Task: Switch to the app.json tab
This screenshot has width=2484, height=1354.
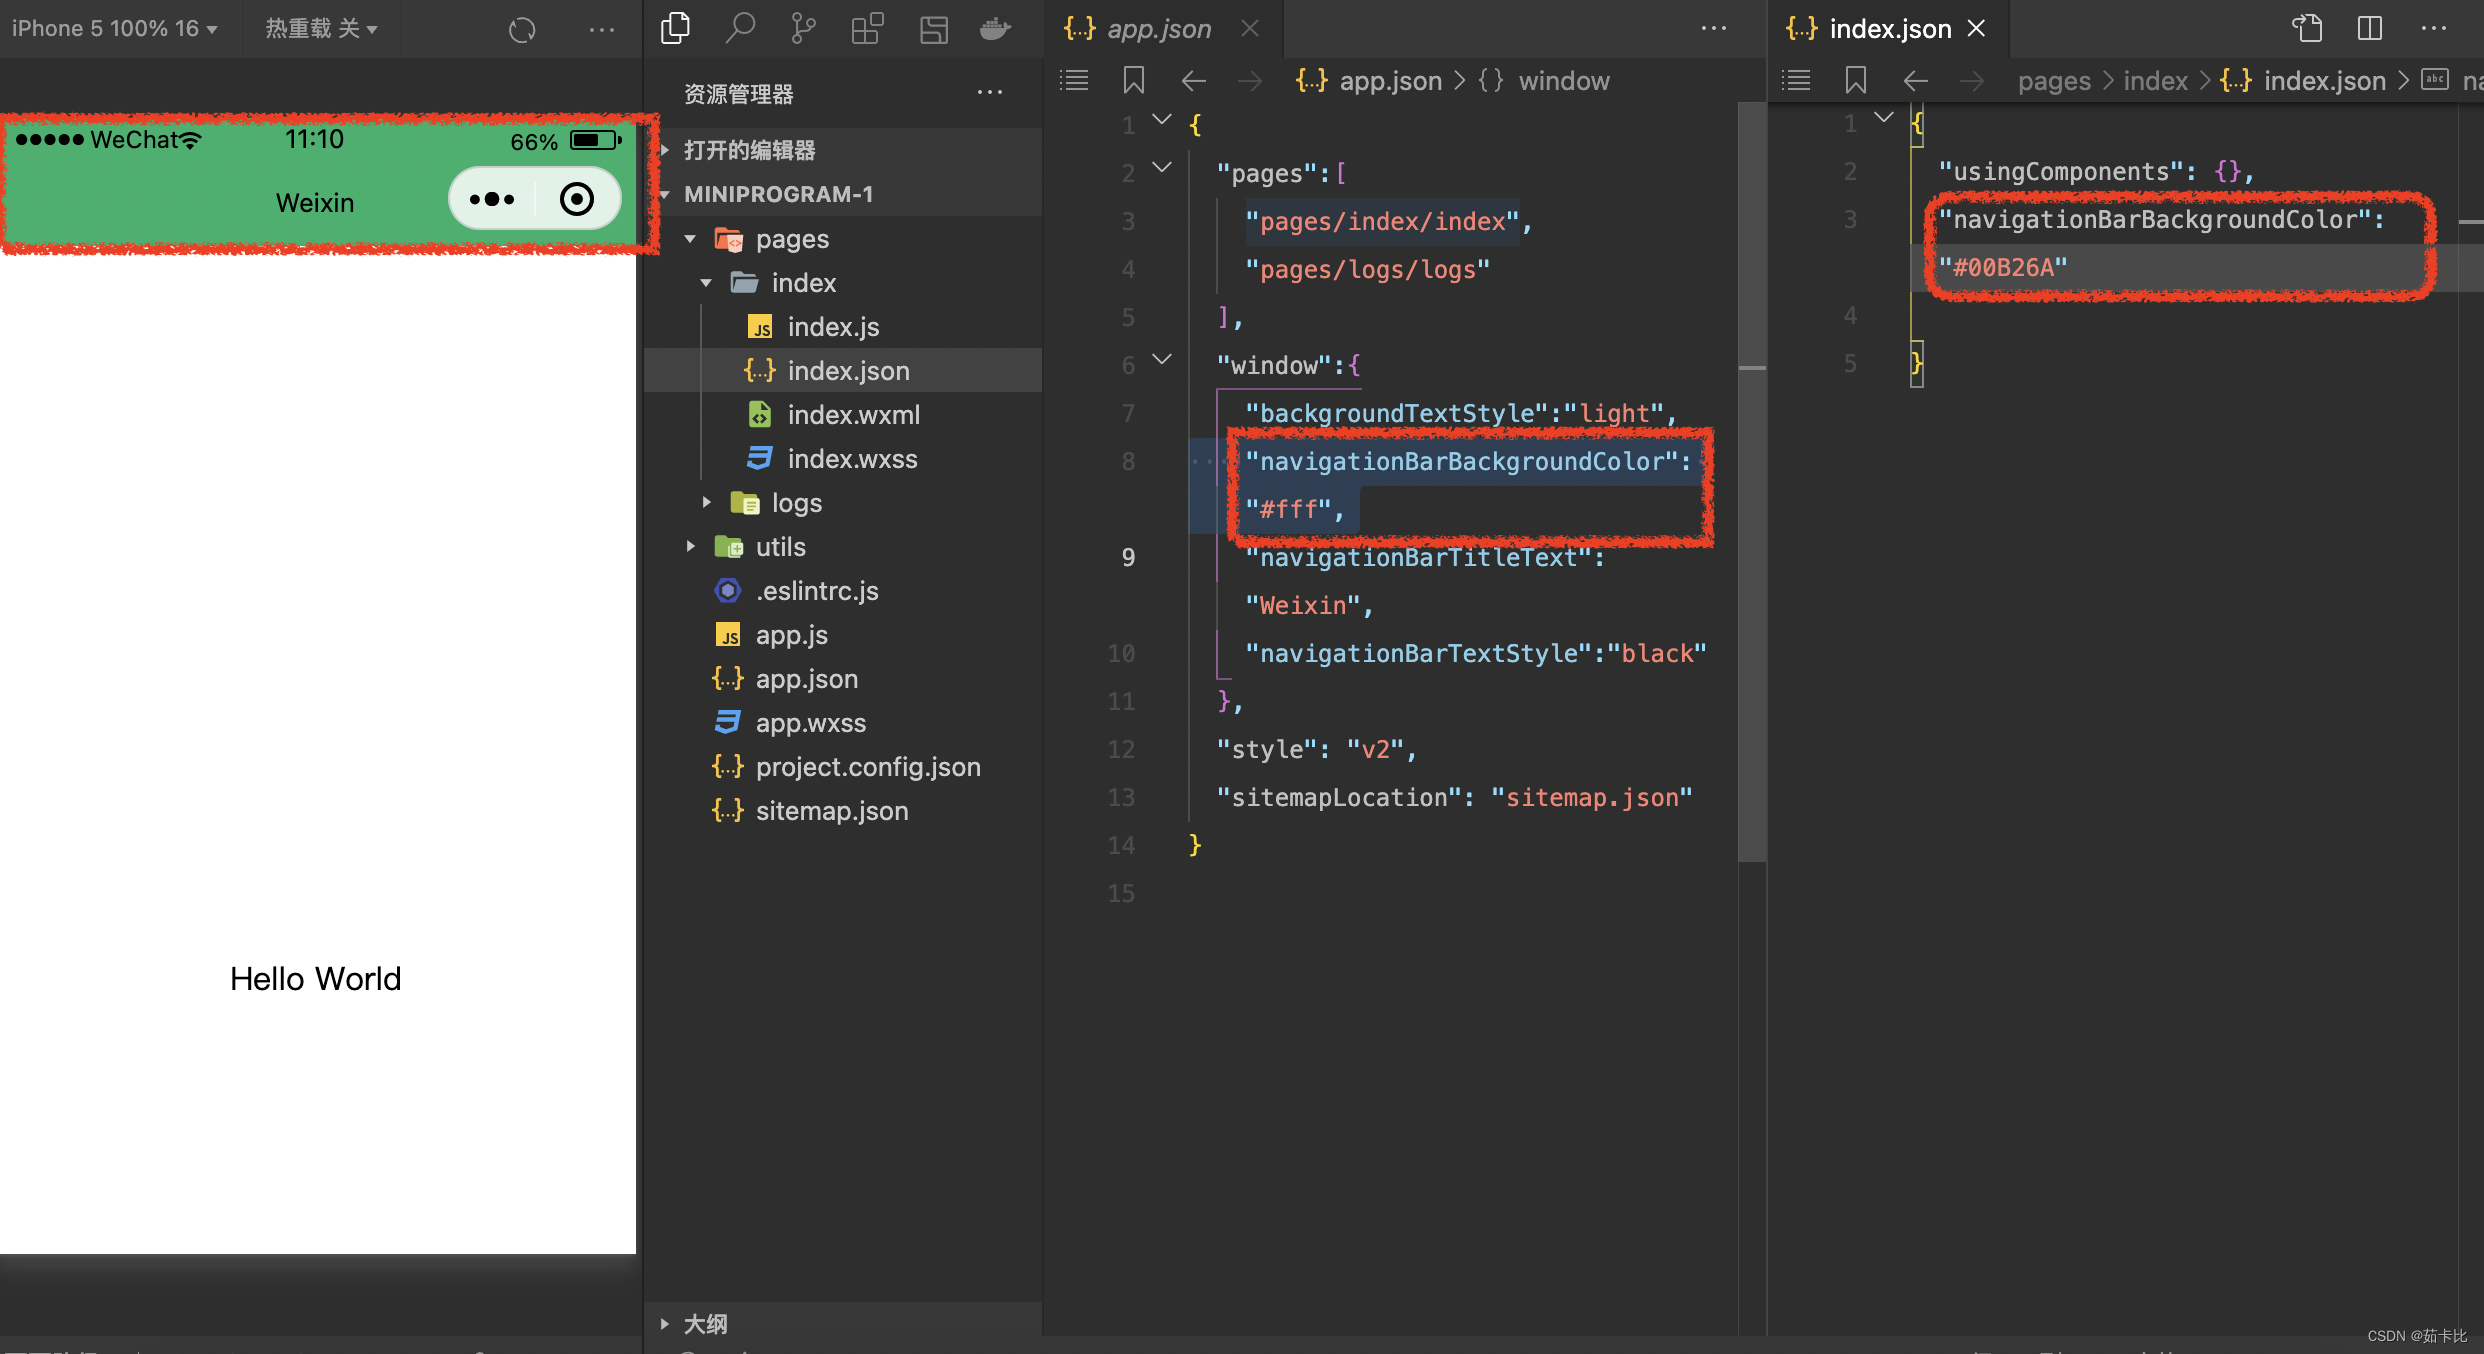Action: tap(1158, 28)
